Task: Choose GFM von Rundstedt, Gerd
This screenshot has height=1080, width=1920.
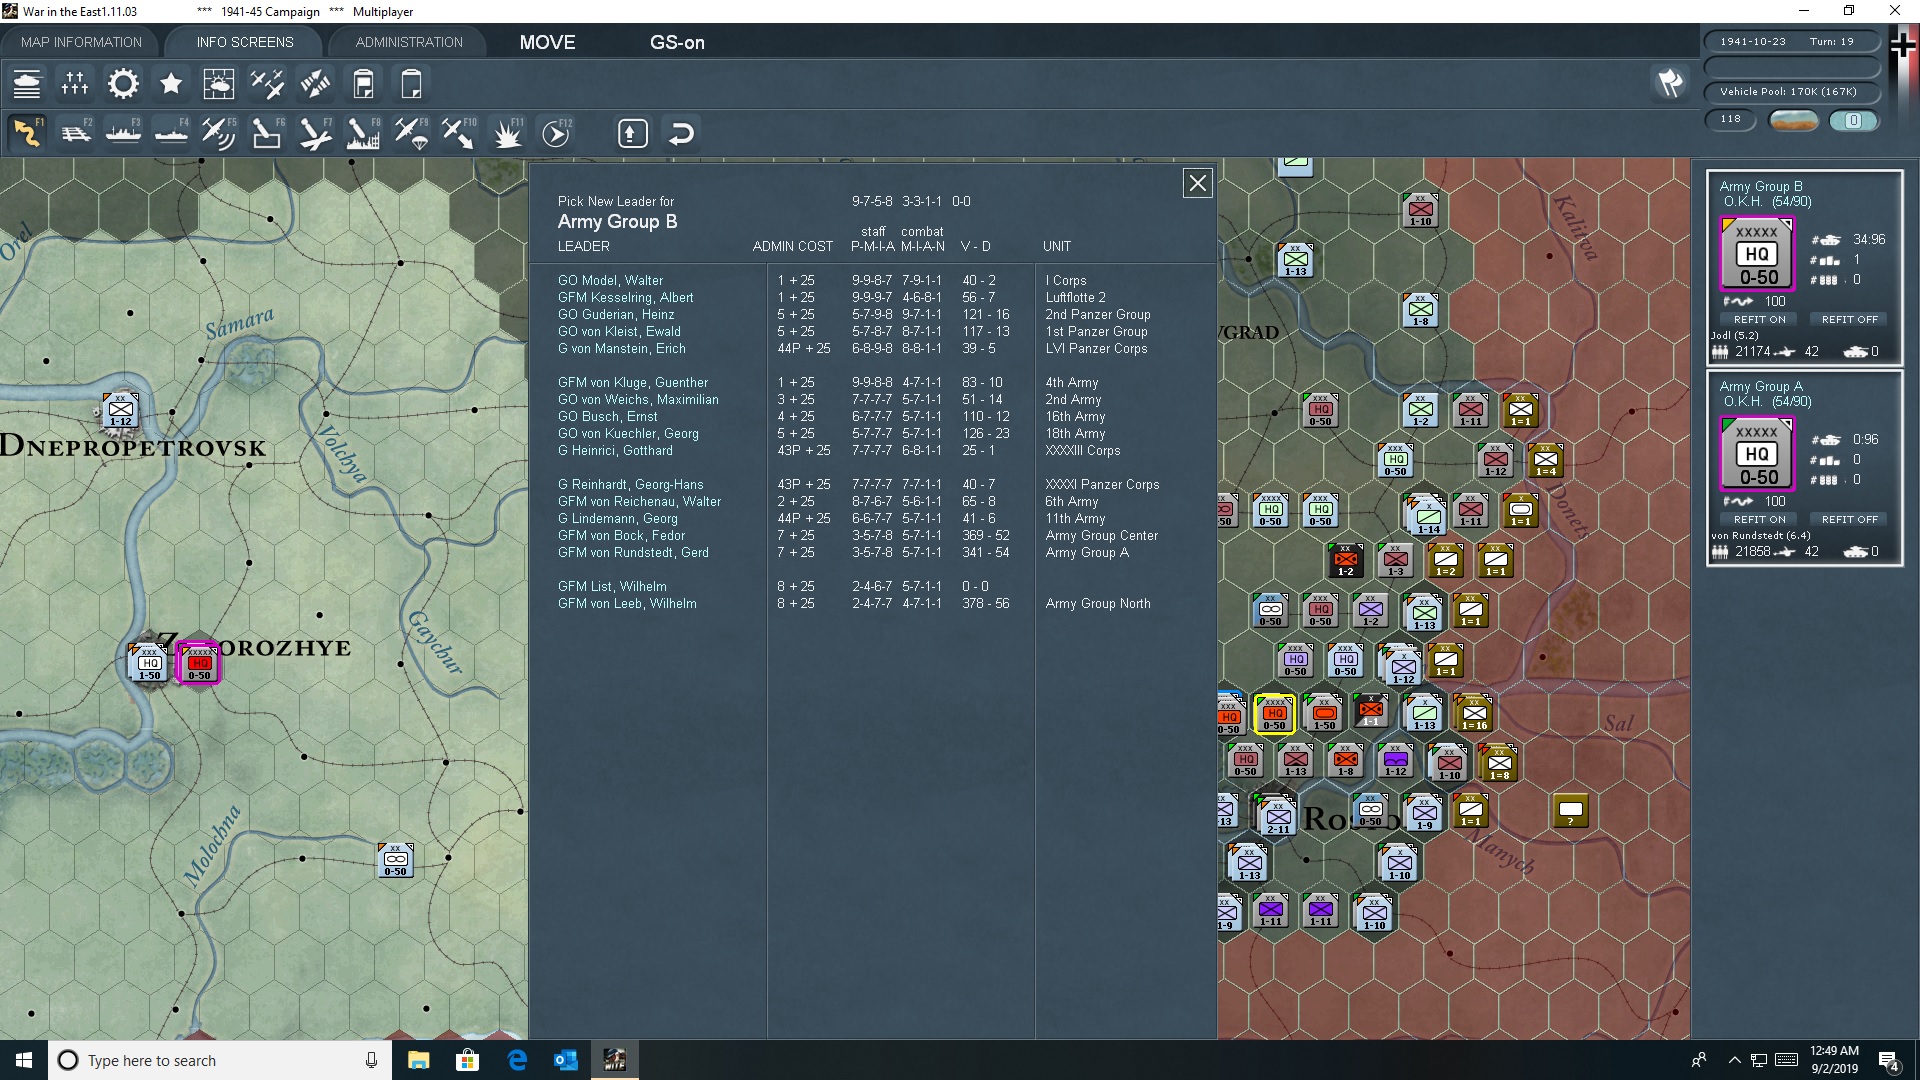Action: point(633,552)
